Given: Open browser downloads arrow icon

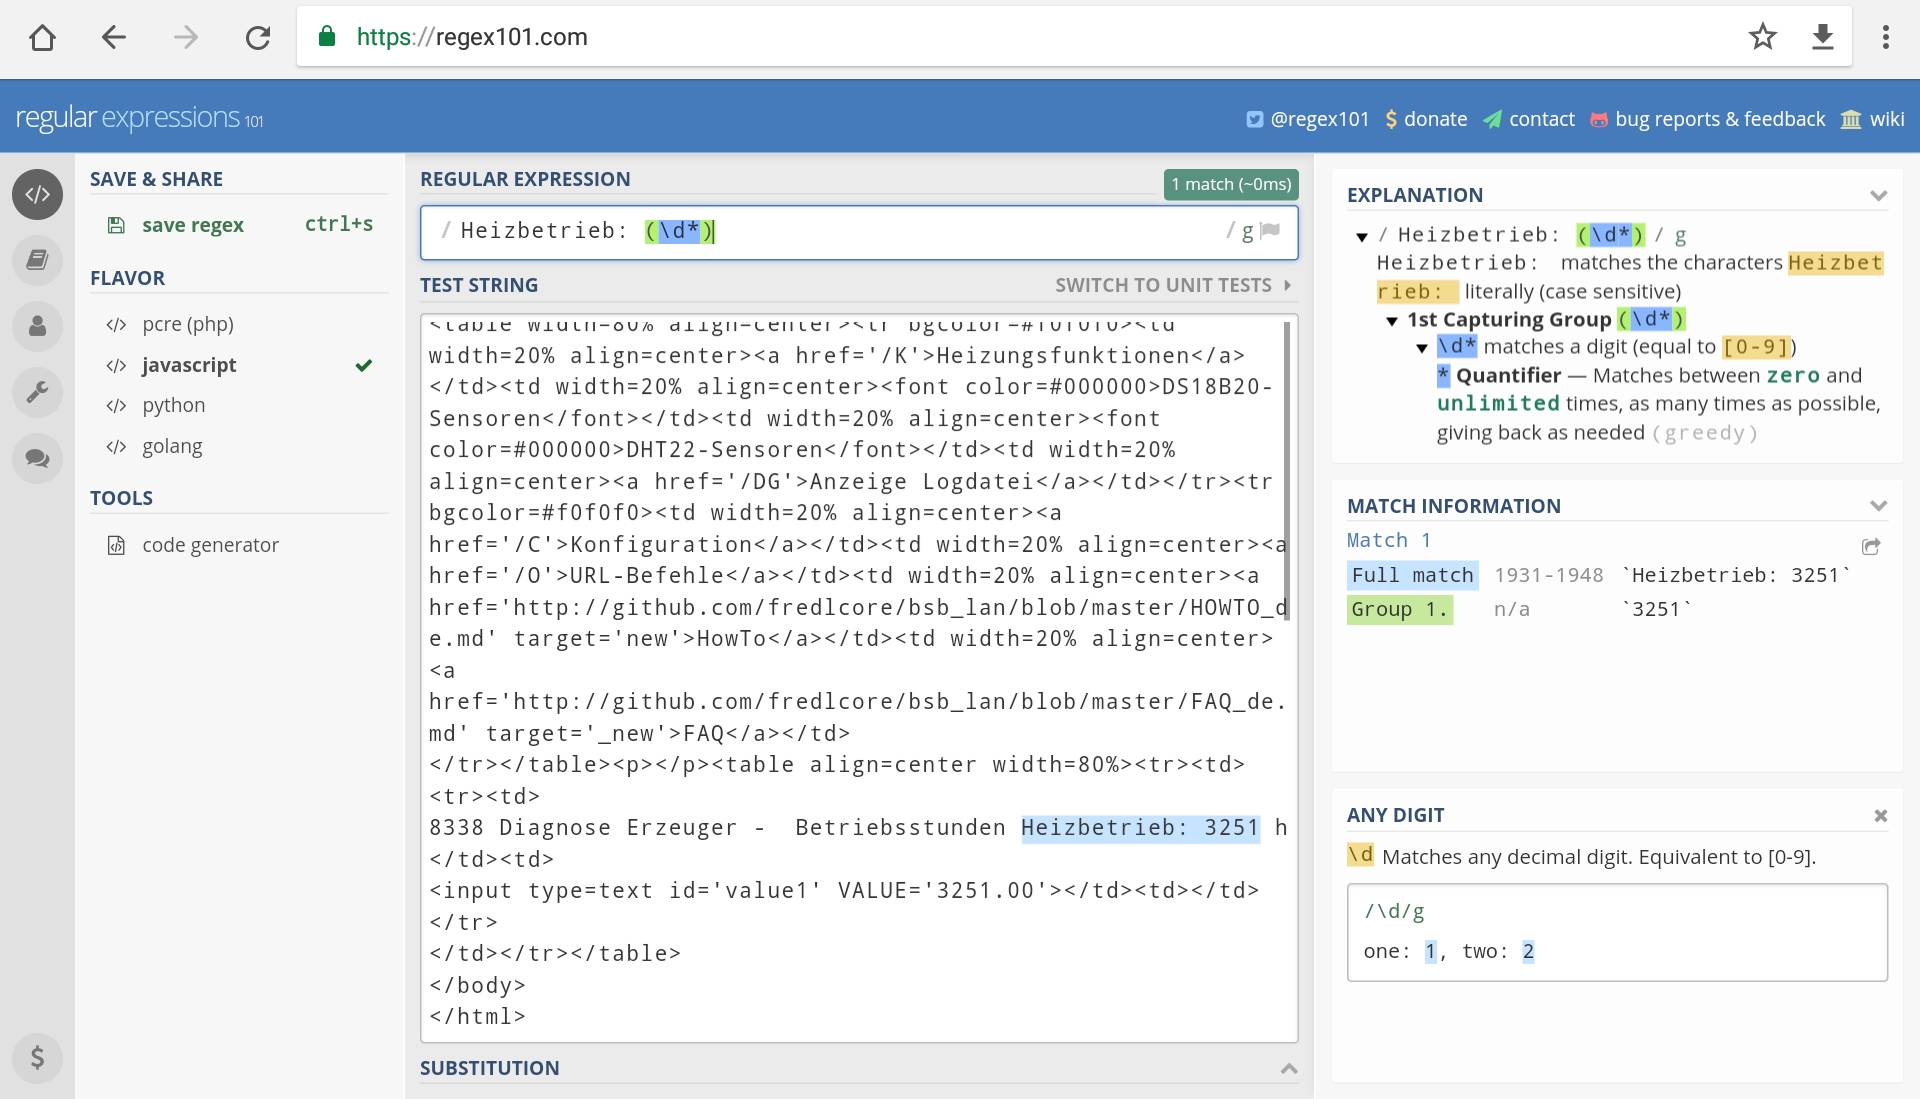Looking at the screenshot, I should [x=1823, y=37].
